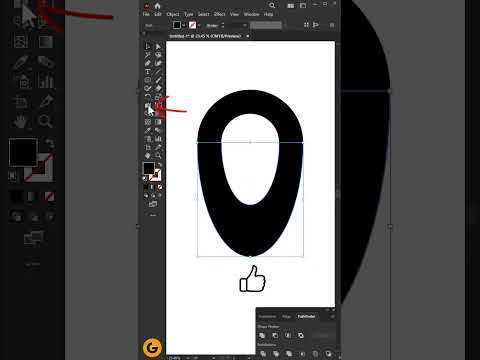Click the black fill swatch in control bar

click(177, 25)
